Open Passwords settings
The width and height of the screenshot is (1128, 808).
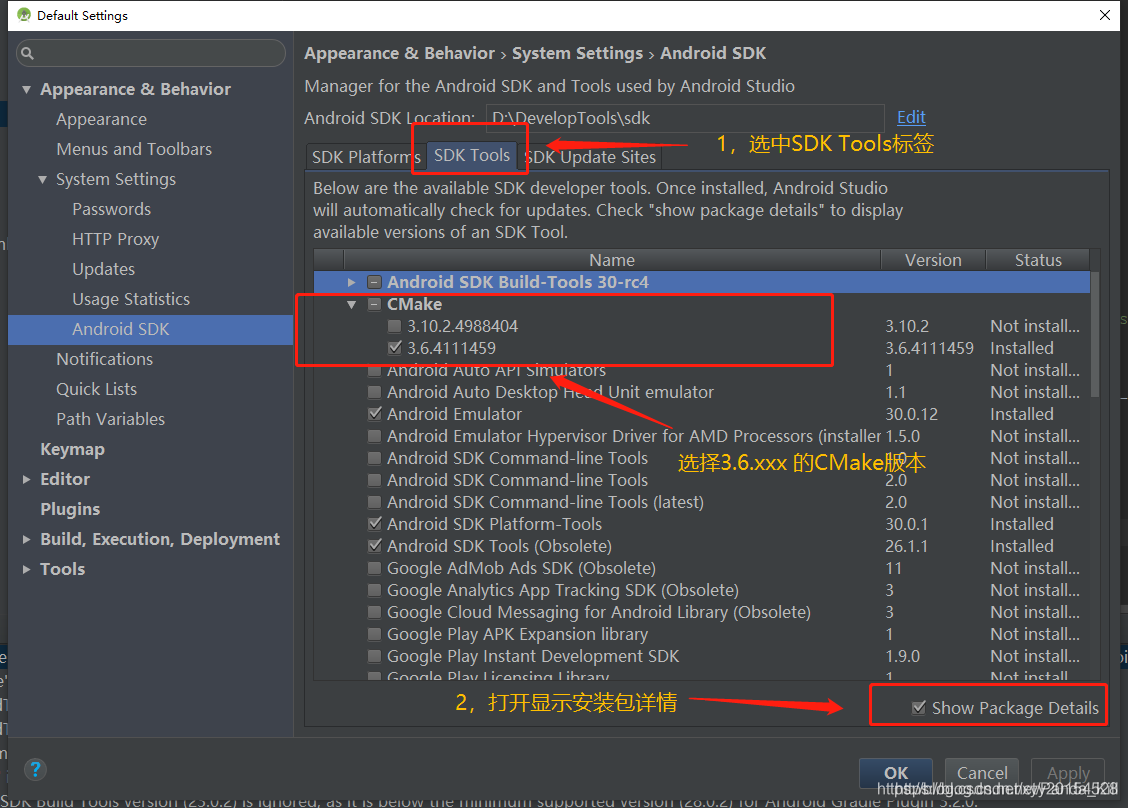(x=112, y=209)
